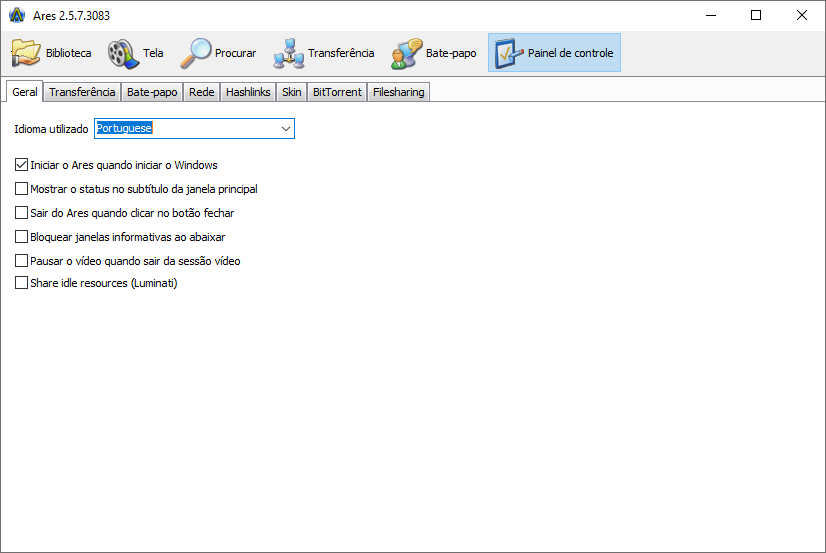The image size is (826, 553).
Task: Click the Portuguese language text field
Action: pyautogui.click(x=185, y=129)
